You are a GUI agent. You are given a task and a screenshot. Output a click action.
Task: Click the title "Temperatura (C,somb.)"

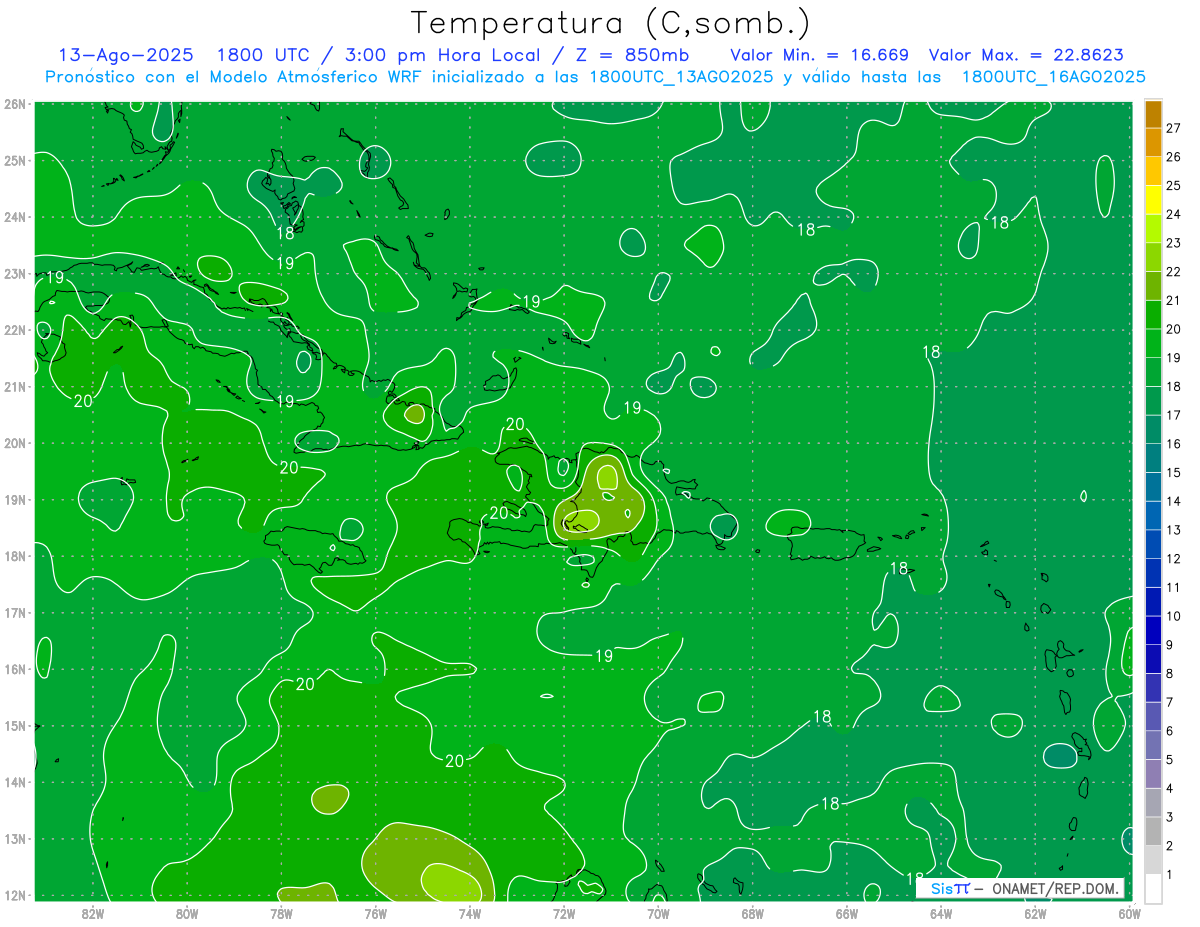pos(610,23)
